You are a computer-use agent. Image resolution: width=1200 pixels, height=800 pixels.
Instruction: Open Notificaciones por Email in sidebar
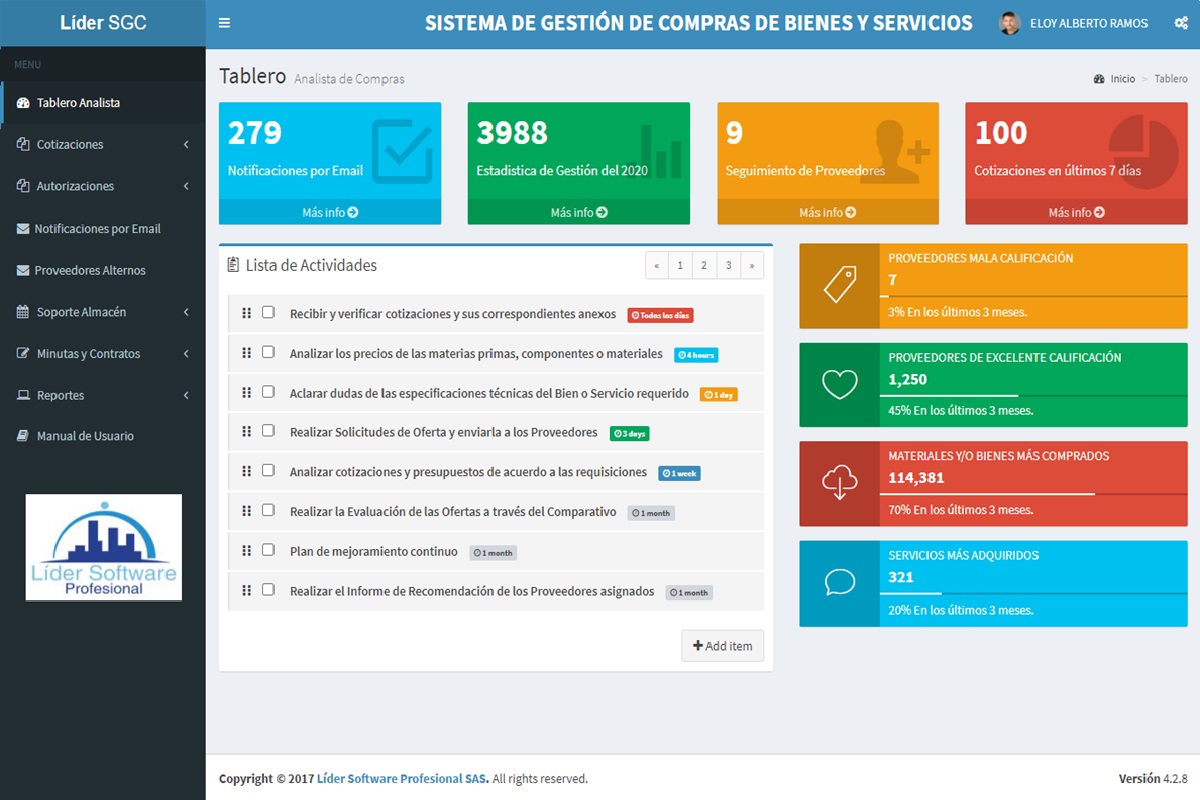(x=97, y=229)
